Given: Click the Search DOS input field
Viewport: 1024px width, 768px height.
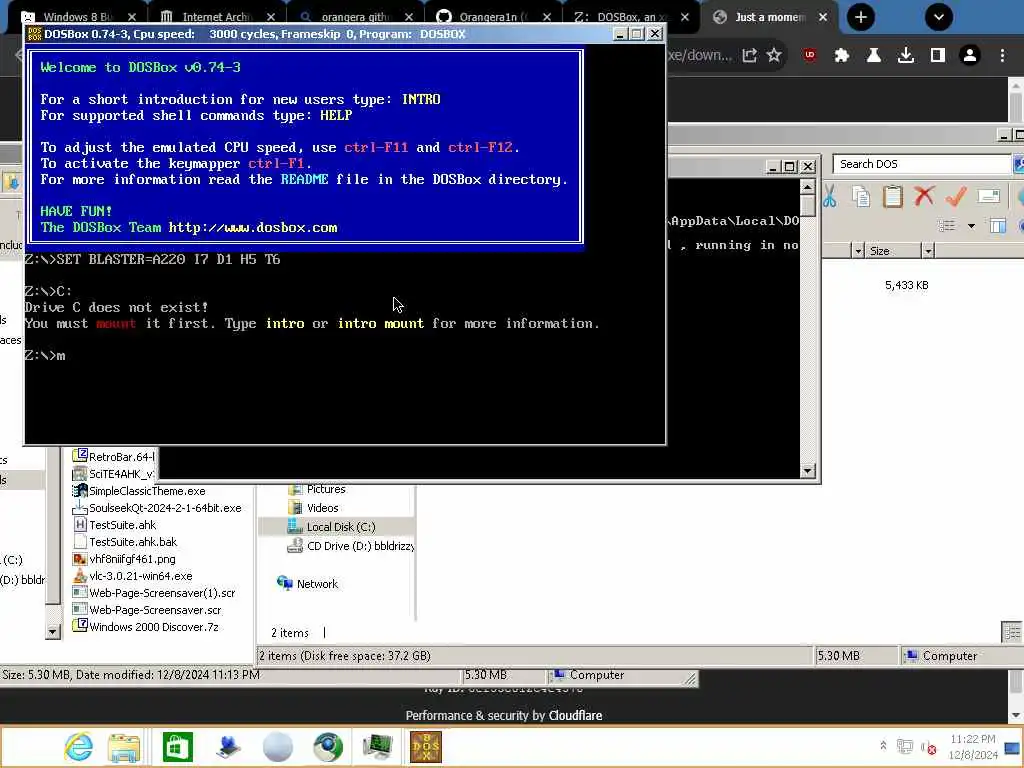Looking at the screenshot, I should 921,164.
